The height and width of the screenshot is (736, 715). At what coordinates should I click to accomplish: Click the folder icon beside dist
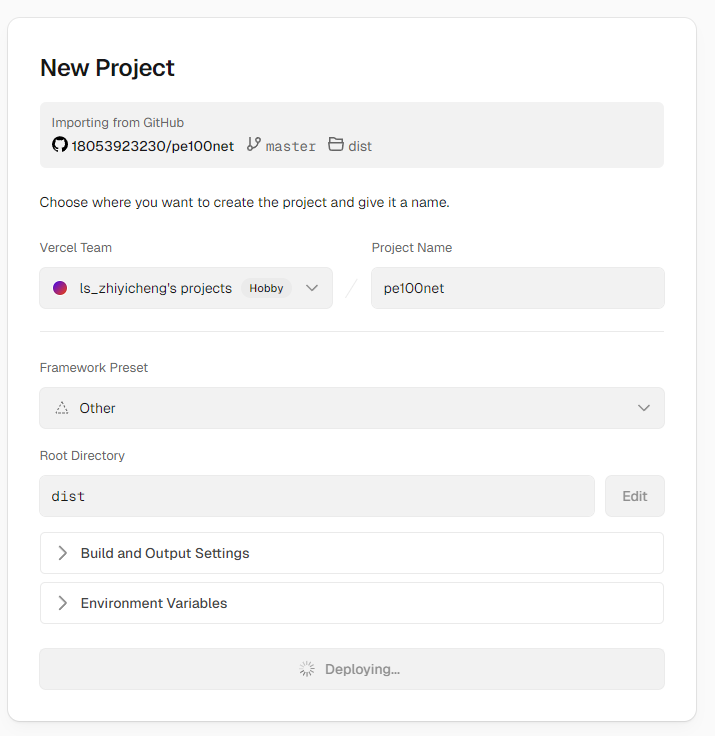(x=336, y=145)
